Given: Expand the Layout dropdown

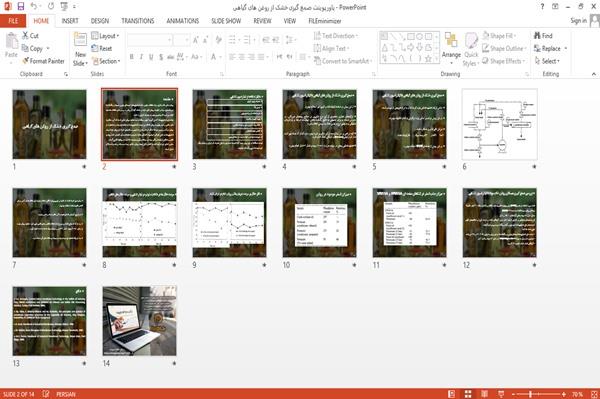Looking at the screenshot, I should [105, 36].
